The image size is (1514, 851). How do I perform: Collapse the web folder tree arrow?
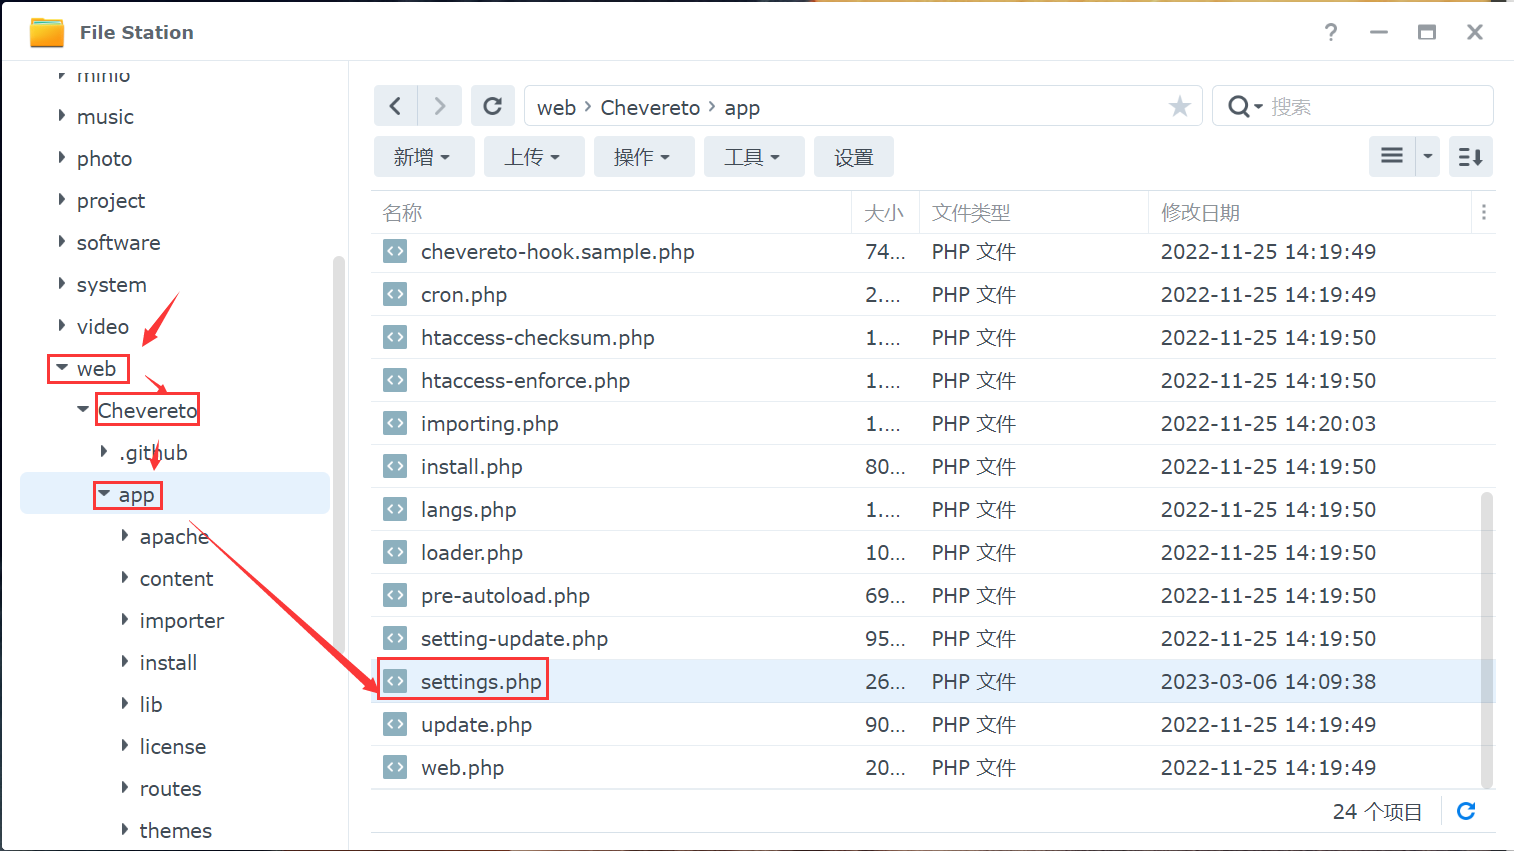pyautogui.click(x=62, y=368)
